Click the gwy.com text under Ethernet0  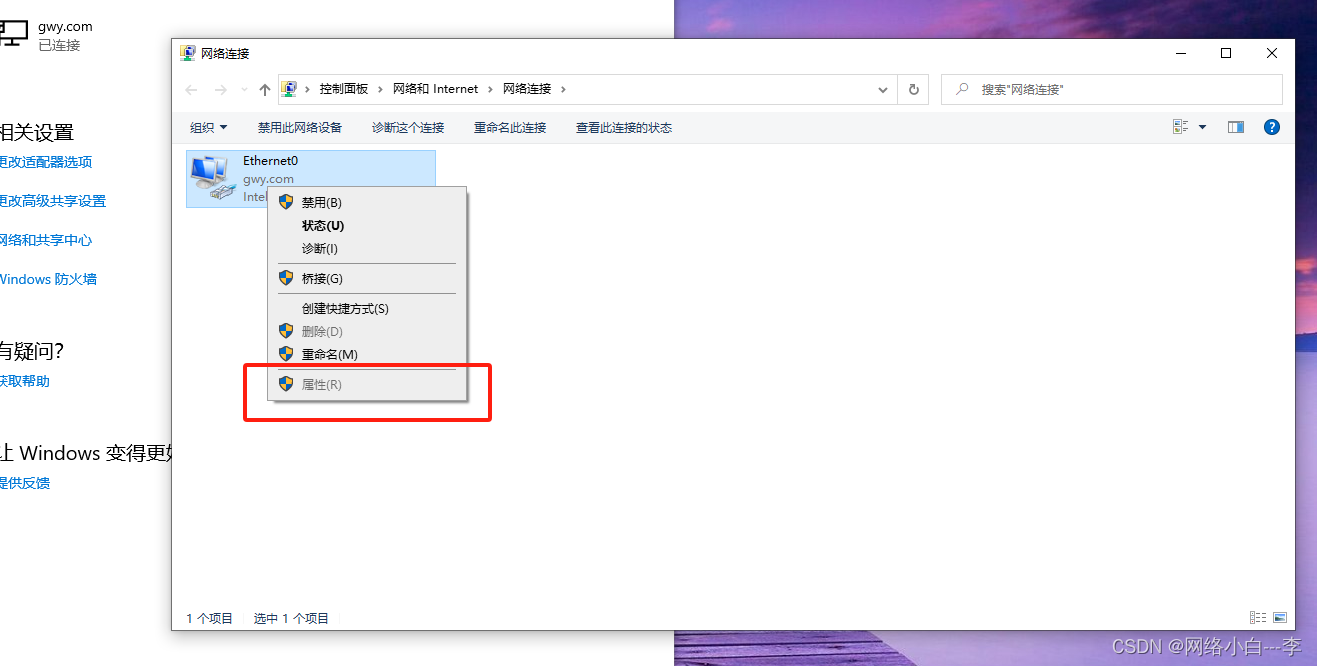coord(268,179)
